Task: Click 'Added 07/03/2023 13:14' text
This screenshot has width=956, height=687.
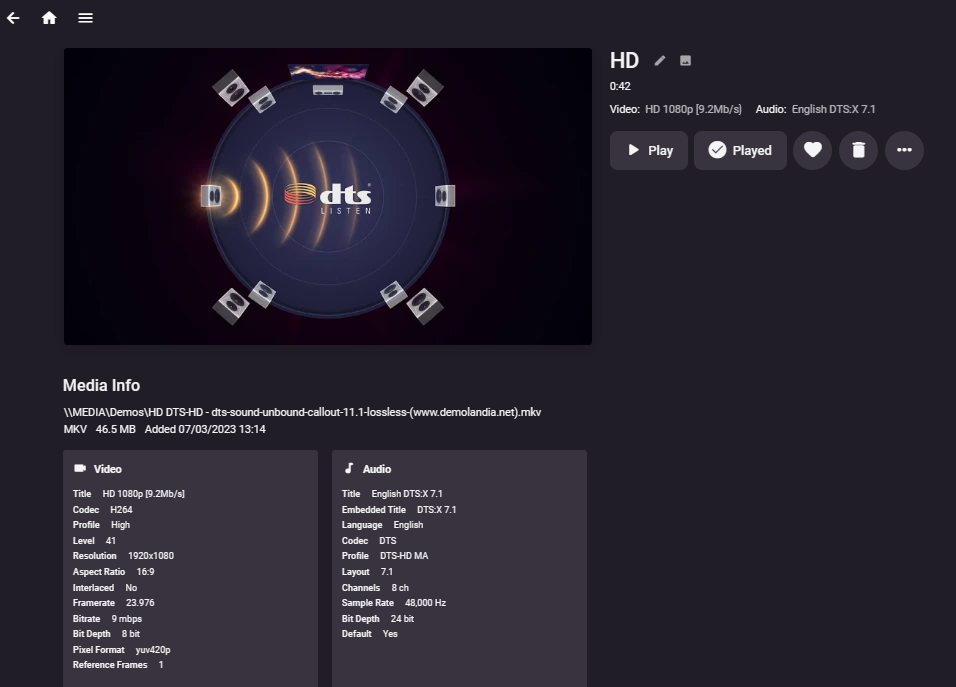Action: pos(205,429)
